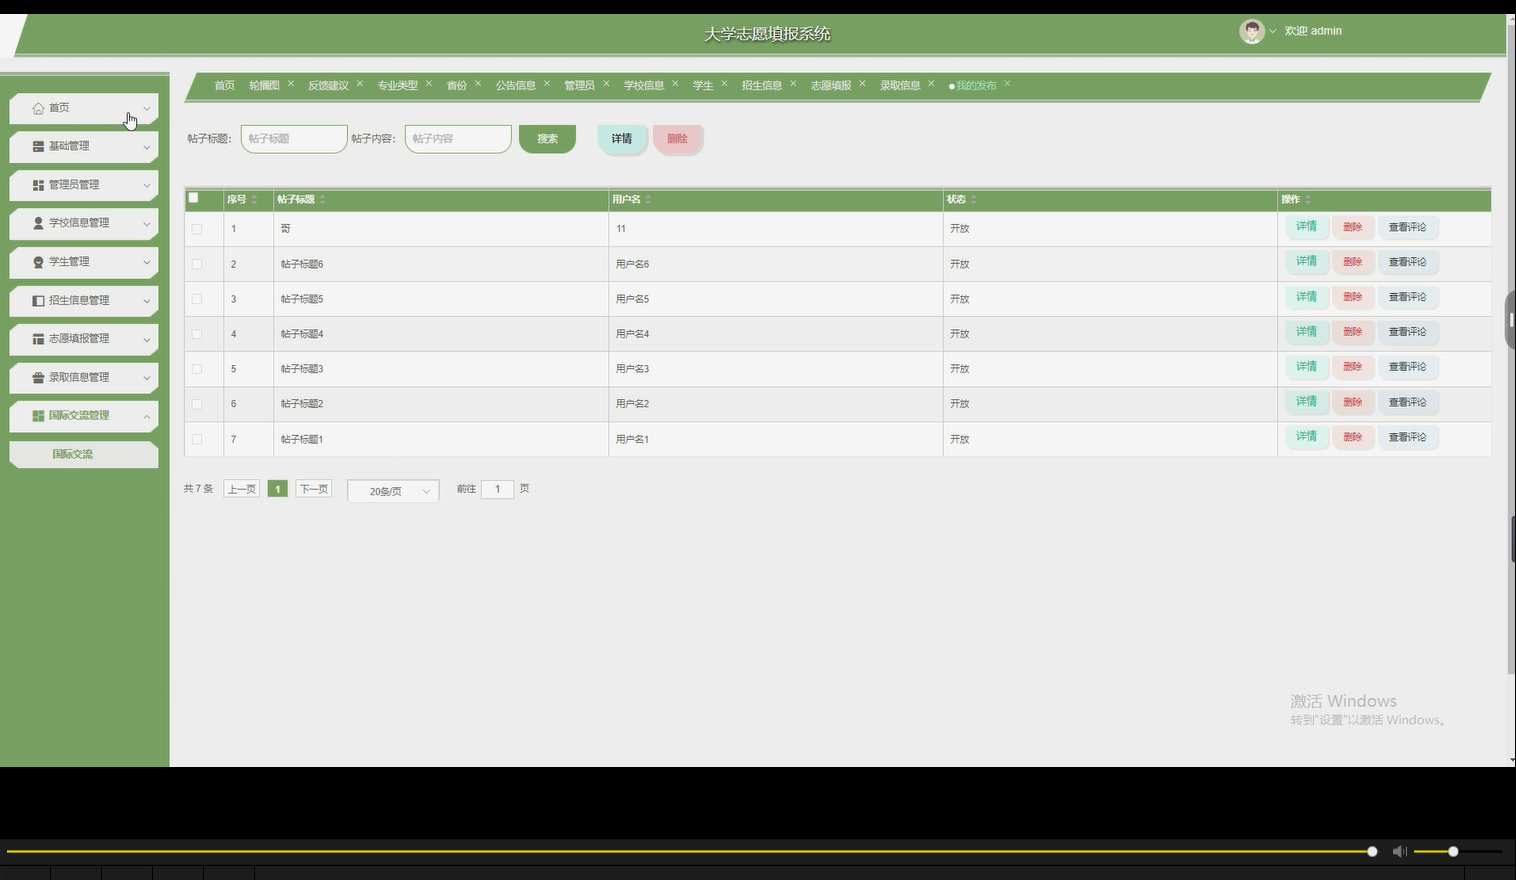Viewport: 1516px width, 880px height.
Task: Switch to the 轮播图 tab
Action: 264,85
